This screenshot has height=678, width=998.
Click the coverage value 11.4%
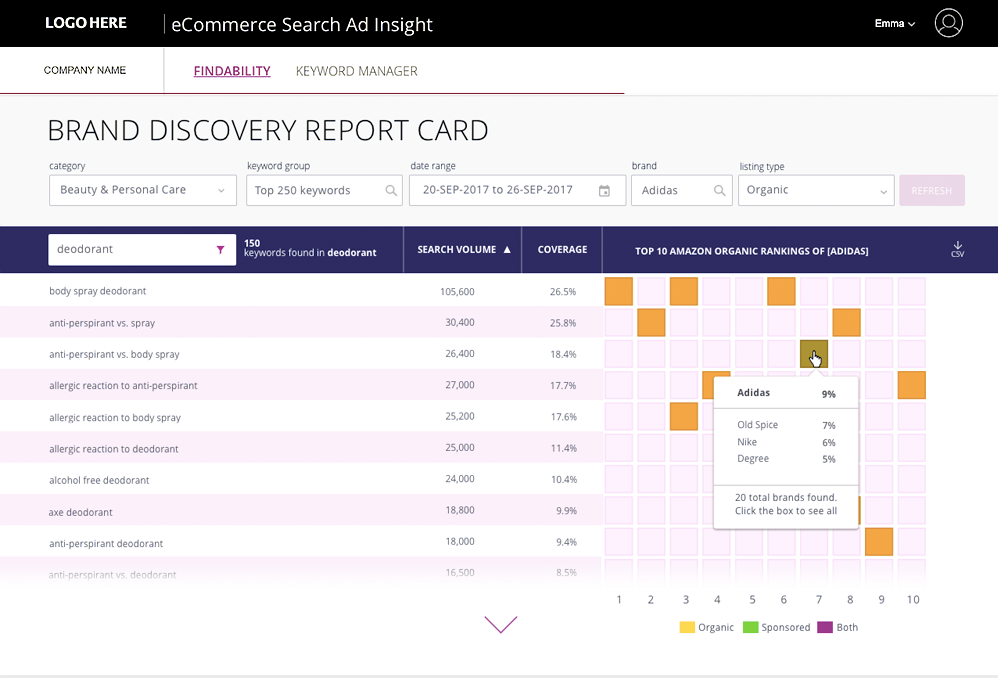(x=563, y=448)
